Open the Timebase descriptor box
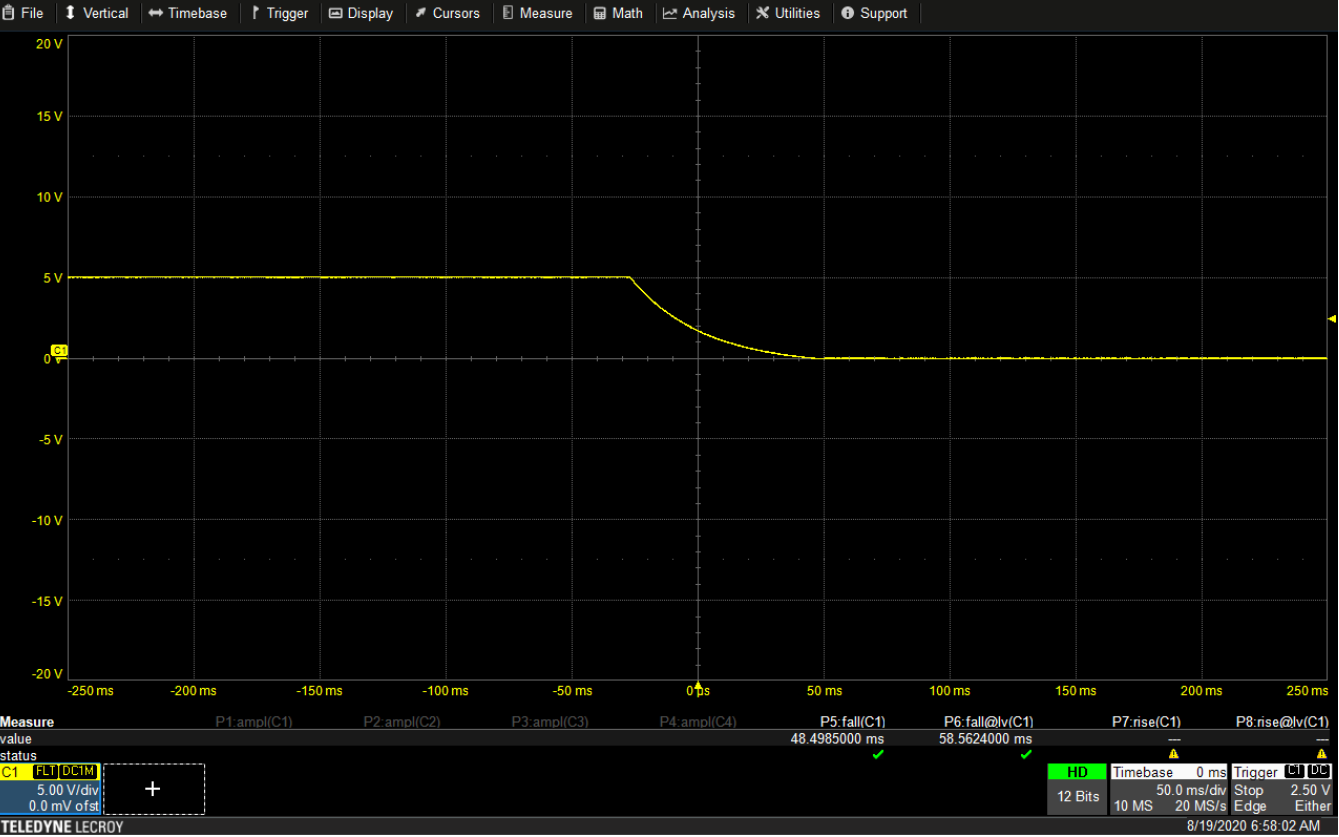This screenshot has width=1339, height=837. point(1169,789)
